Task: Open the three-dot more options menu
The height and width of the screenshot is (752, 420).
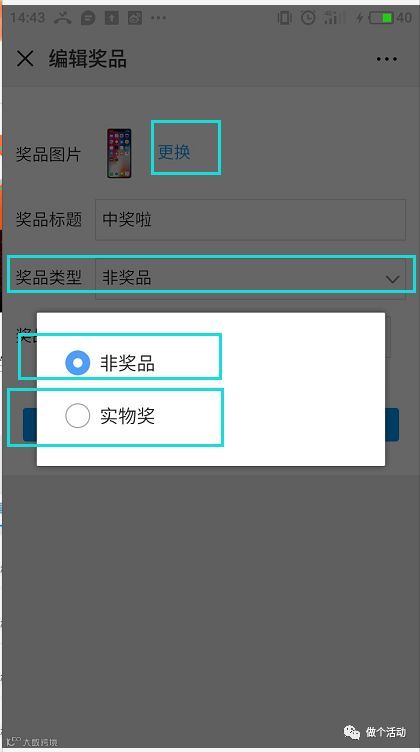Action: (x=386, y=59)
